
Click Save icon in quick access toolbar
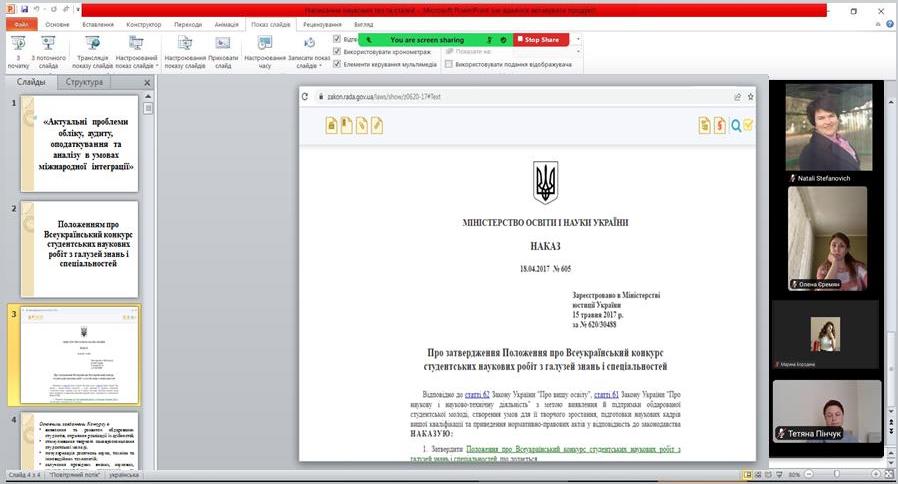tap(24, 10)
